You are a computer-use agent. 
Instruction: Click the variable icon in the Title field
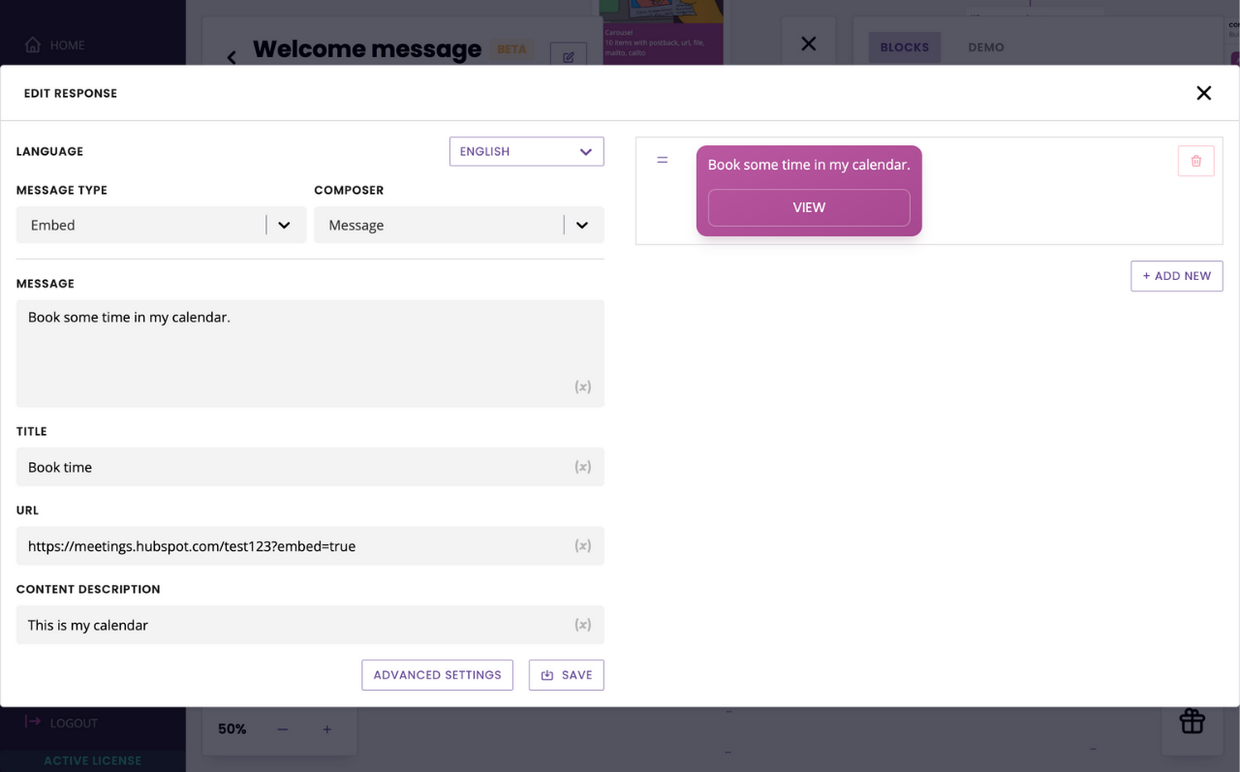[583, 466]
